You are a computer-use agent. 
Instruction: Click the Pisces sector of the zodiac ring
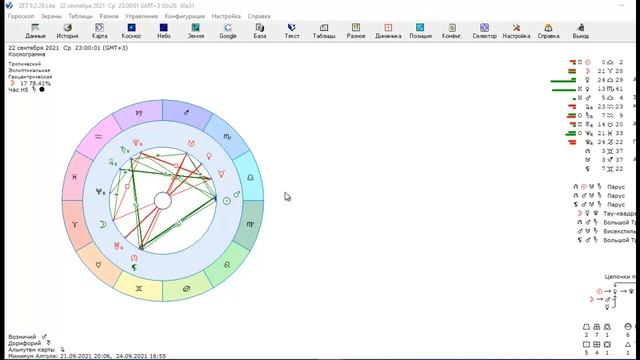click(x=75, y=177)
